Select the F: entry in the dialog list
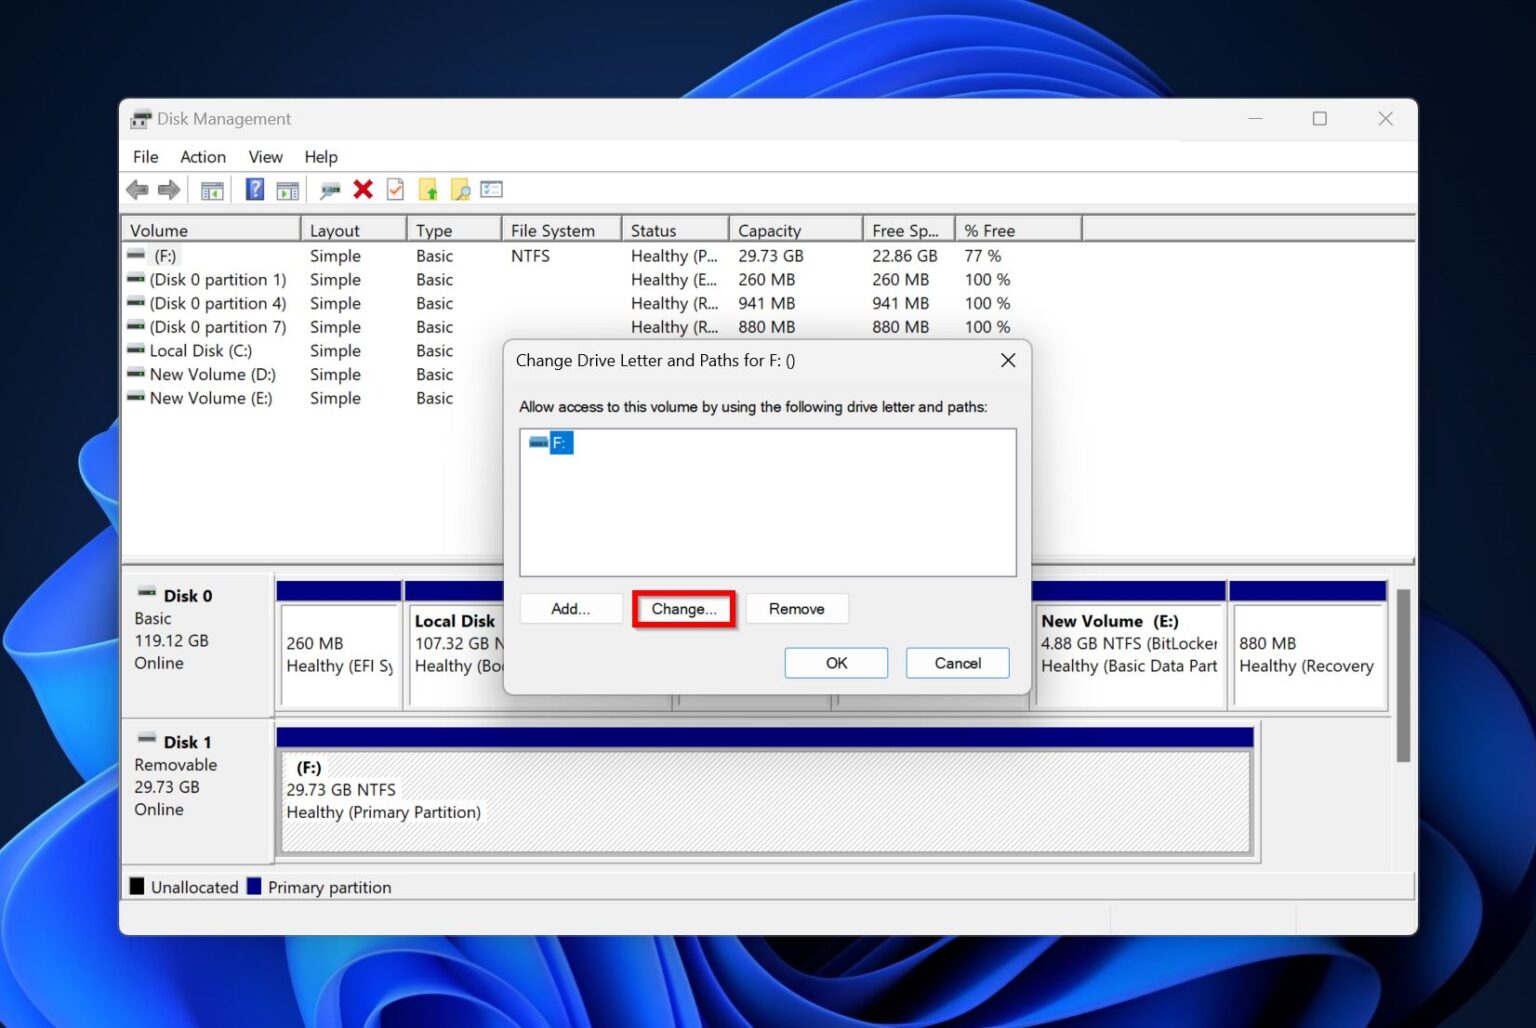This screenshot has width=1536, height=1028. point(559,442)
